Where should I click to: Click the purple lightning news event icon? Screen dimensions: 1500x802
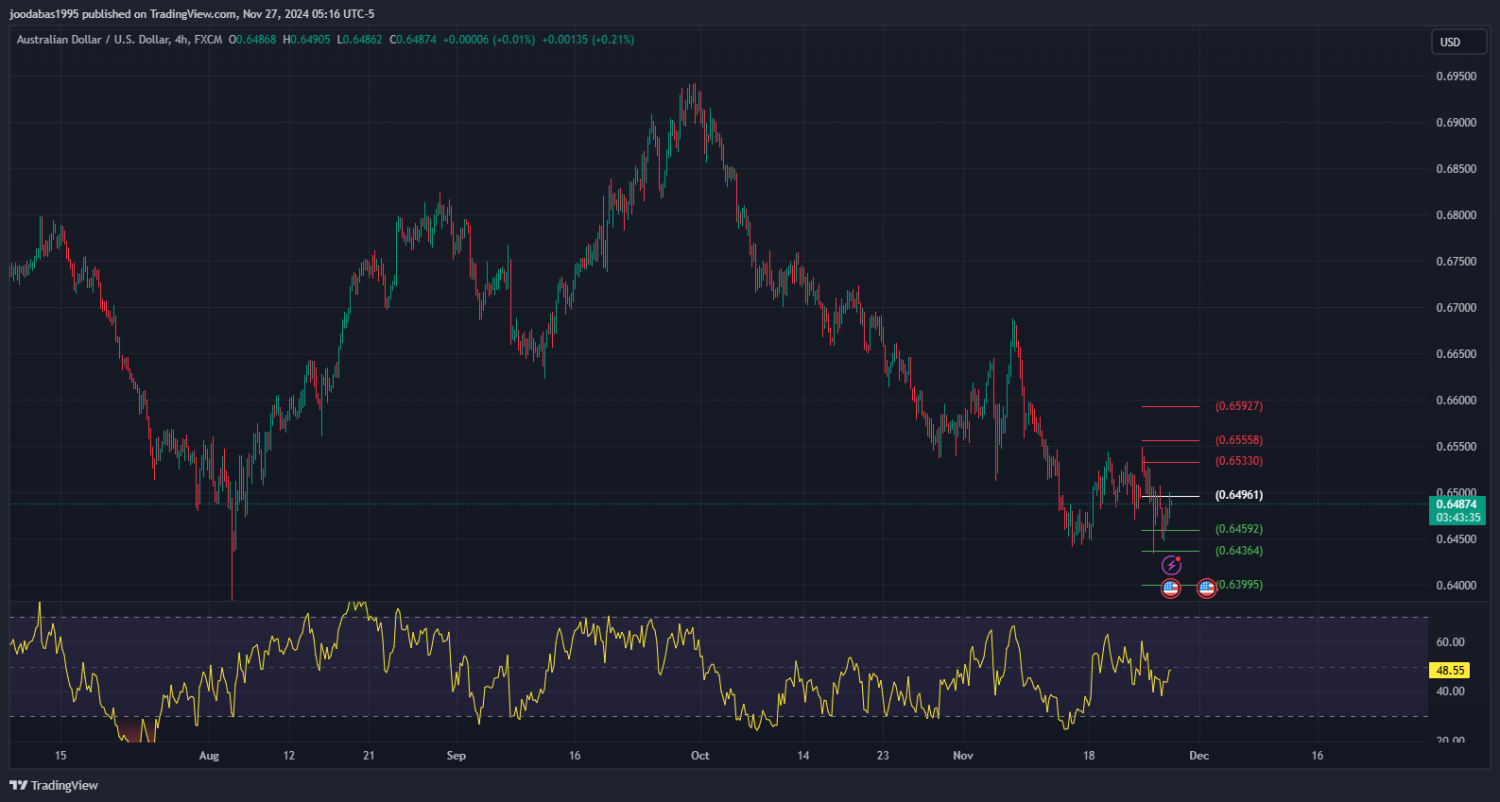pos(1171,566)
